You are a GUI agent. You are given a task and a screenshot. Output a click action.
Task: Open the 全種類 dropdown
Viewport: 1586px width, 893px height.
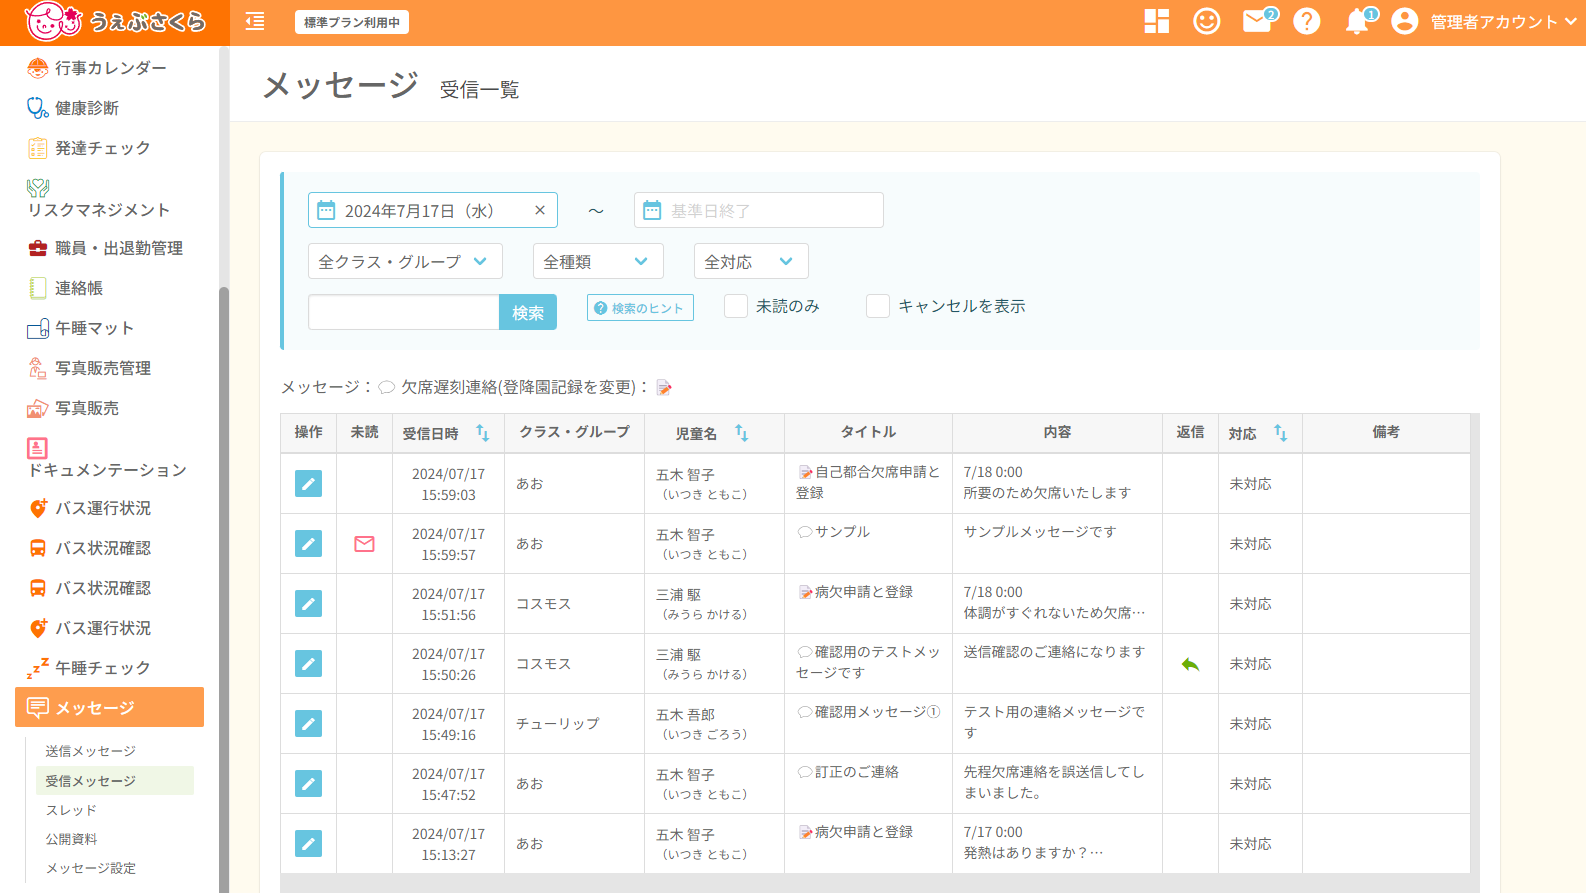(598, 261)
